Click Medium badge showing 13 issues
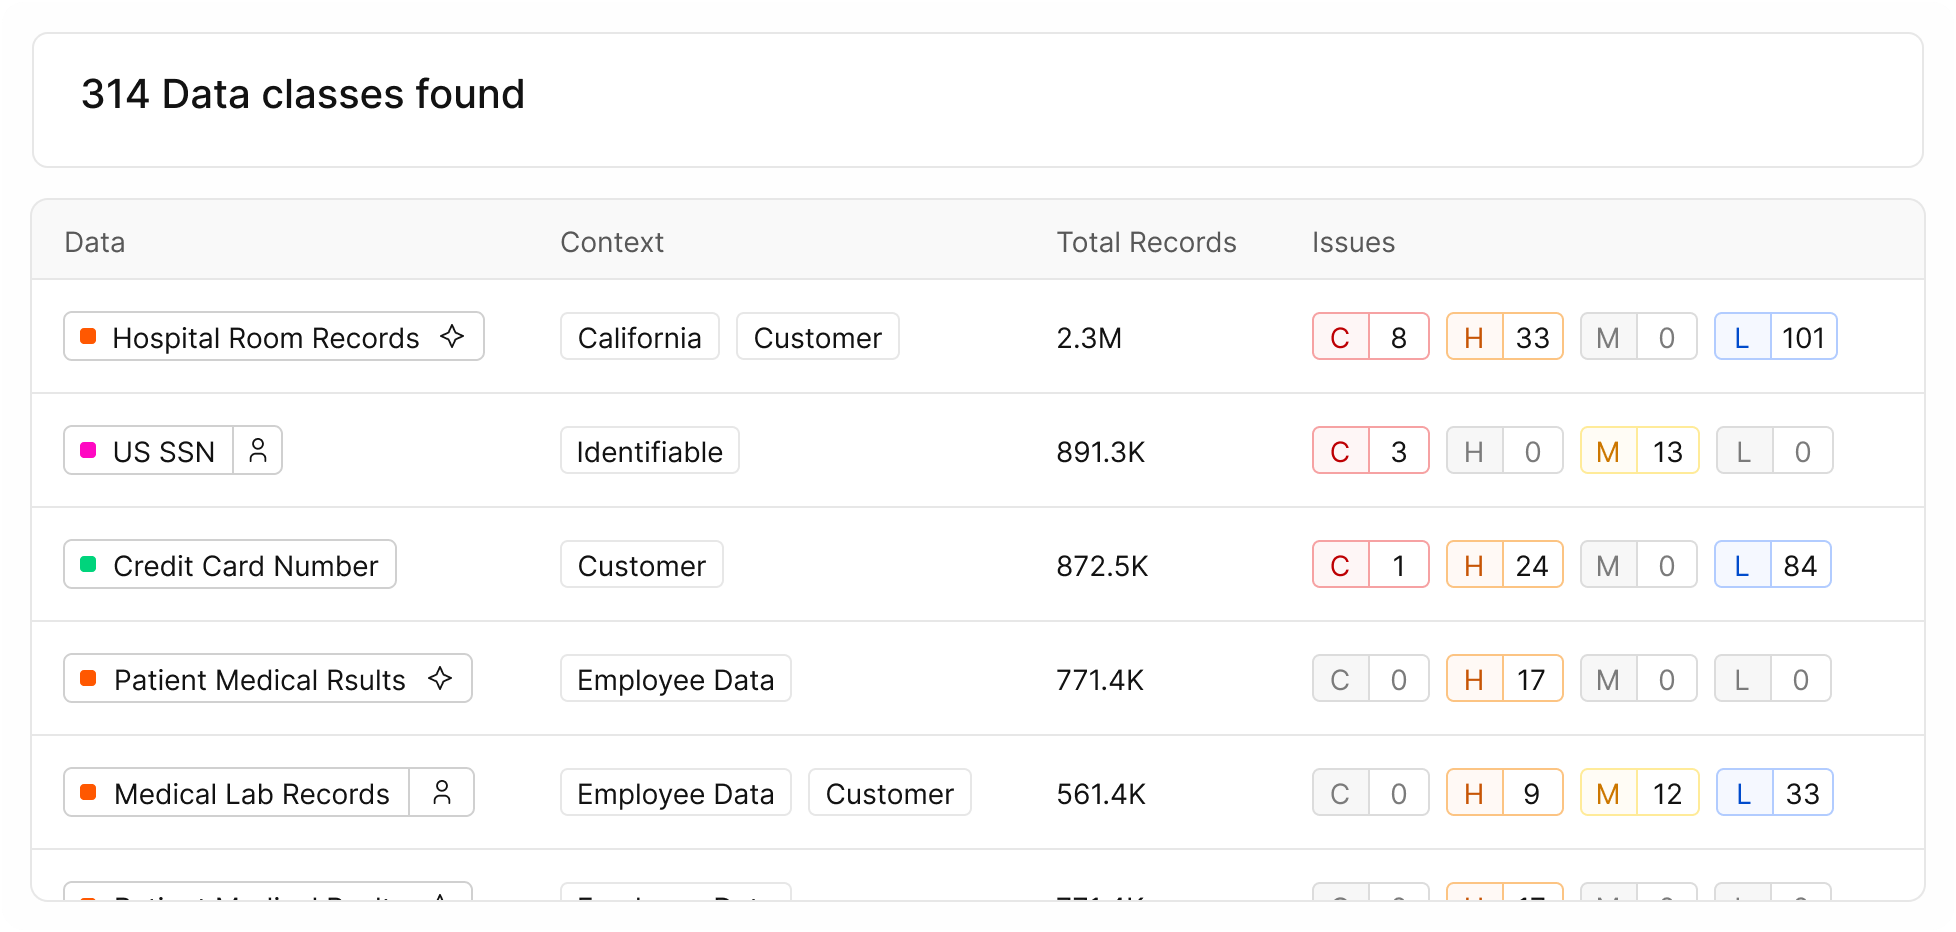This screenshot has height=932, width=1956. pyautogui.click(x=1639, y=451)
